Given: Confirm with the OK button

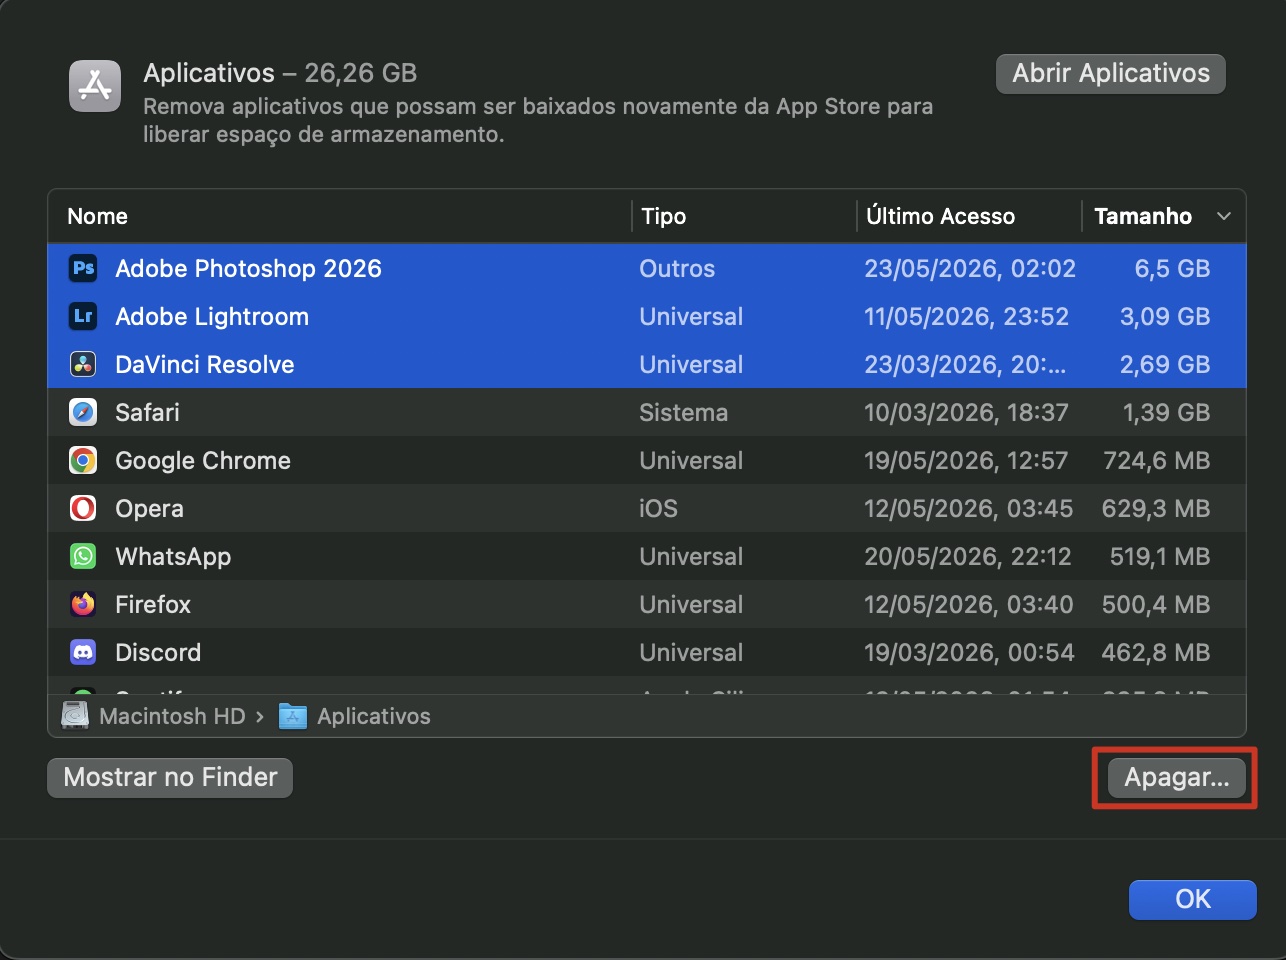Looking at the screenshot, I should 1193,899.
